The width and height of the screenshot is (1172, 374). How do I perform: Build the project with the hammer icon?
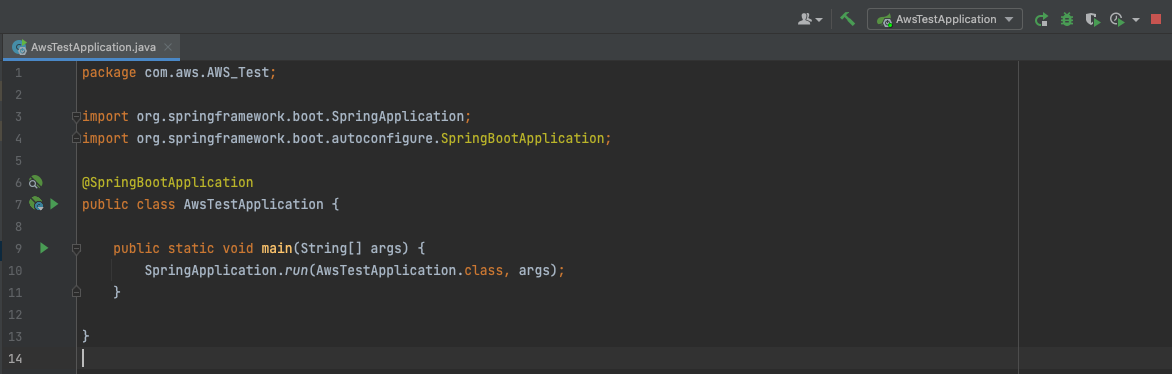click(x=847, y=19)
